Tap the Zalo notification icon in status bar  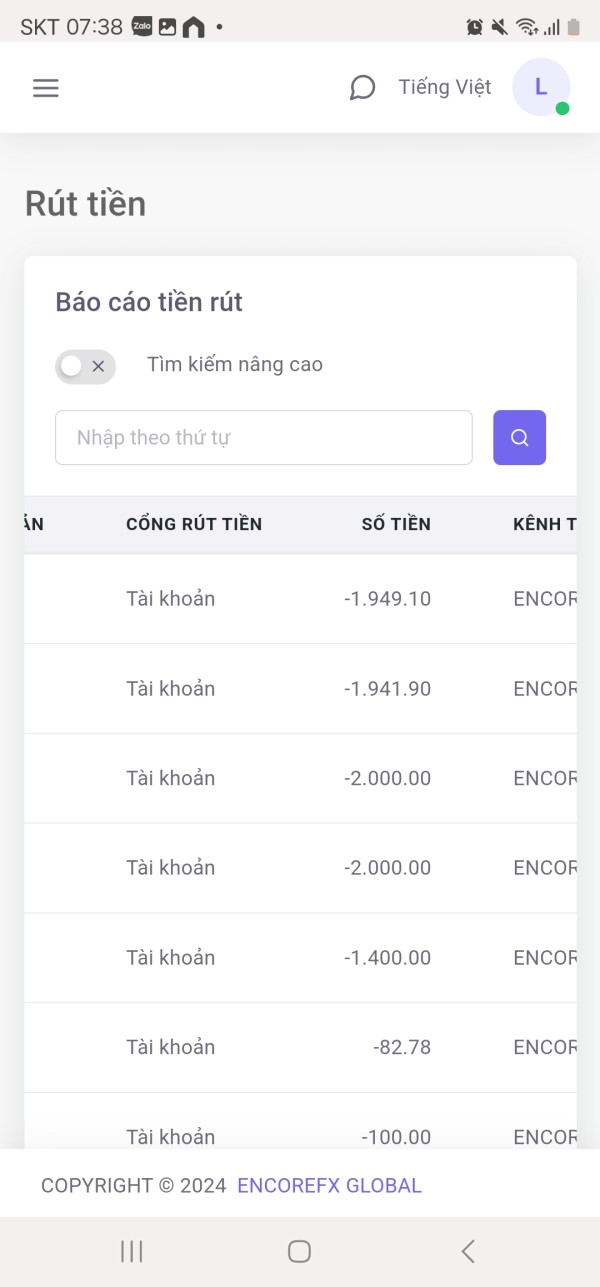(142, 27)
